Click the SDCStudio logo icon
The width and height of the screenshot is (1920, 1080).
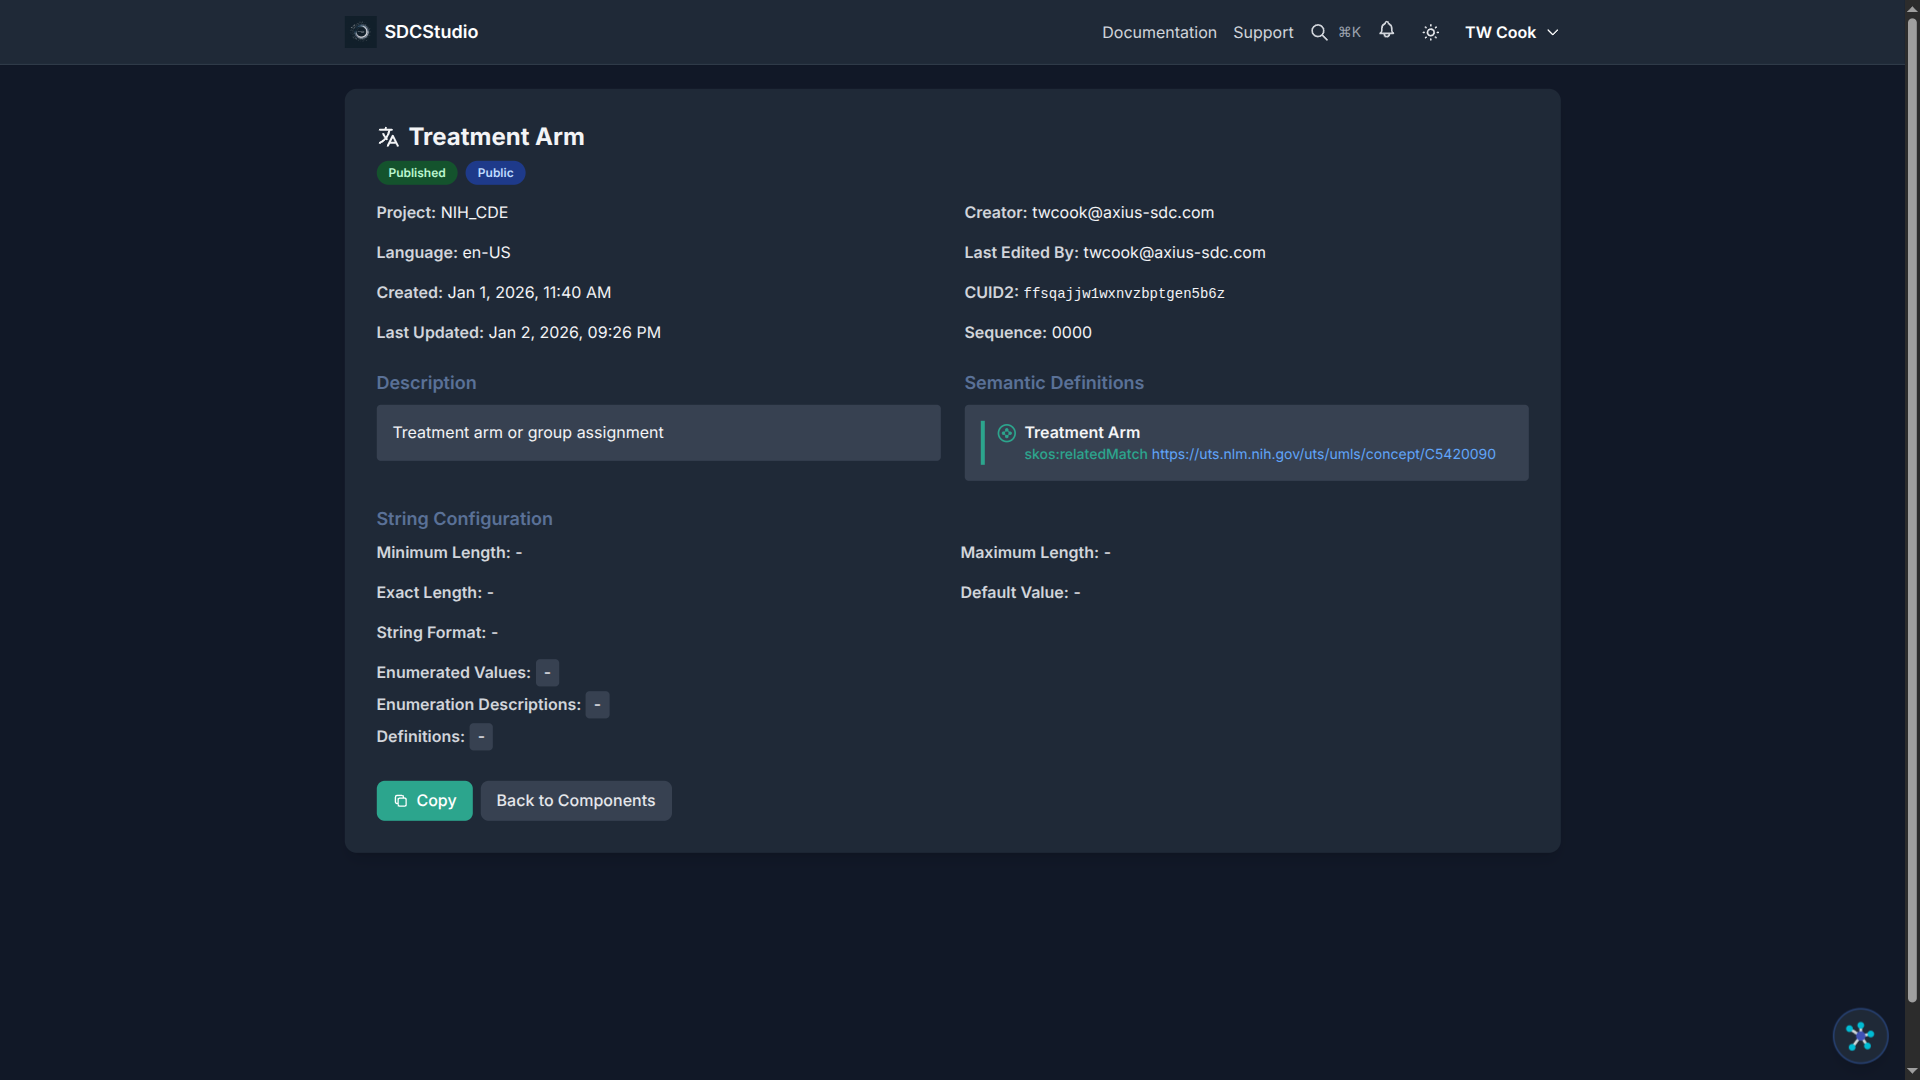coord(360,31)
